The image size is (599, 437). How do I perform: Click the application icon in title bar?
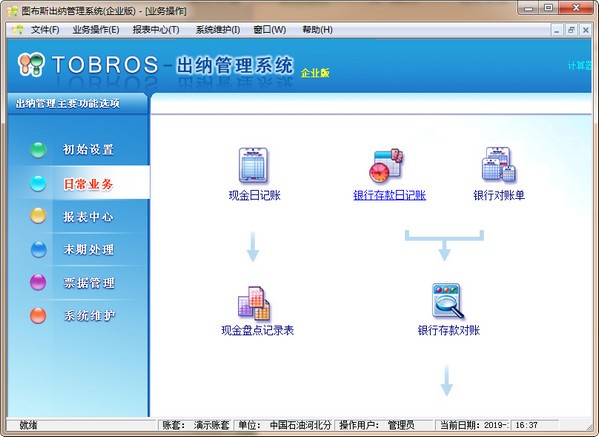[13, 11]
